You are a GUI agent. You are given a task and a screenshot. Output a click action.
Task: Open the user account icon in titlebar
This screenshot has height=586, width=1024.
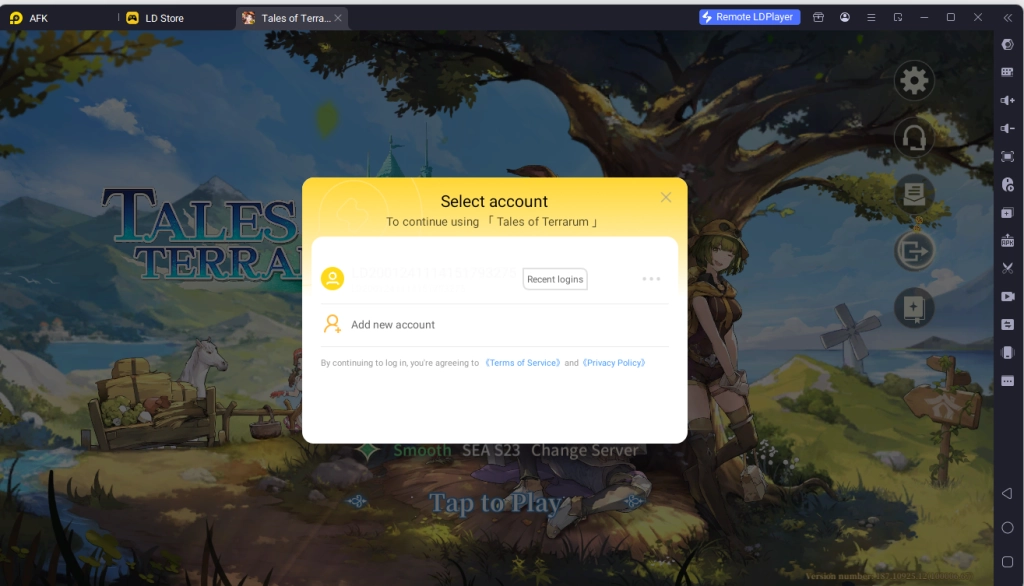point(845,17)
